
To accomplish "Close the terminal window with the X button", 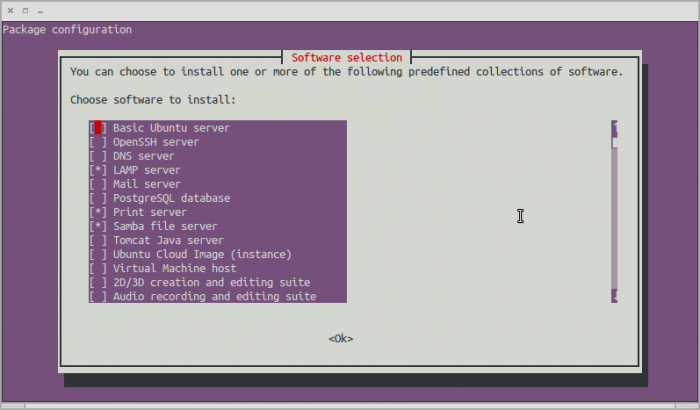I will pos(10,9).
